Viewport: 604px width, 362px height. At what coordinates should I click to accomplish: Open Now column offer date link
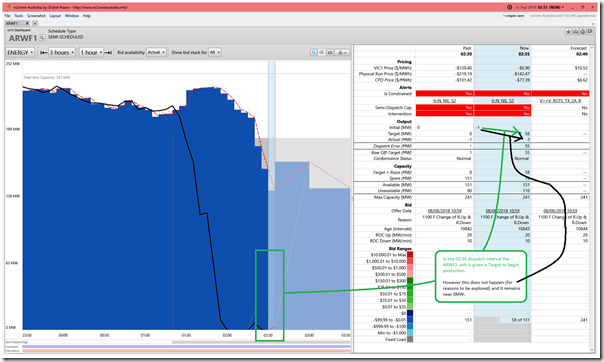click(x=502, y=211)
